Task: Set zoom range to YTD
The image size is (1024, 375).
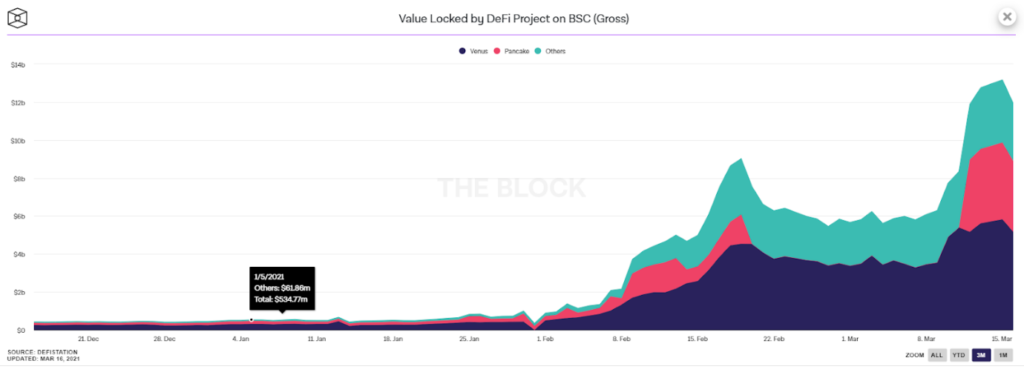Action: click(958, 355)
